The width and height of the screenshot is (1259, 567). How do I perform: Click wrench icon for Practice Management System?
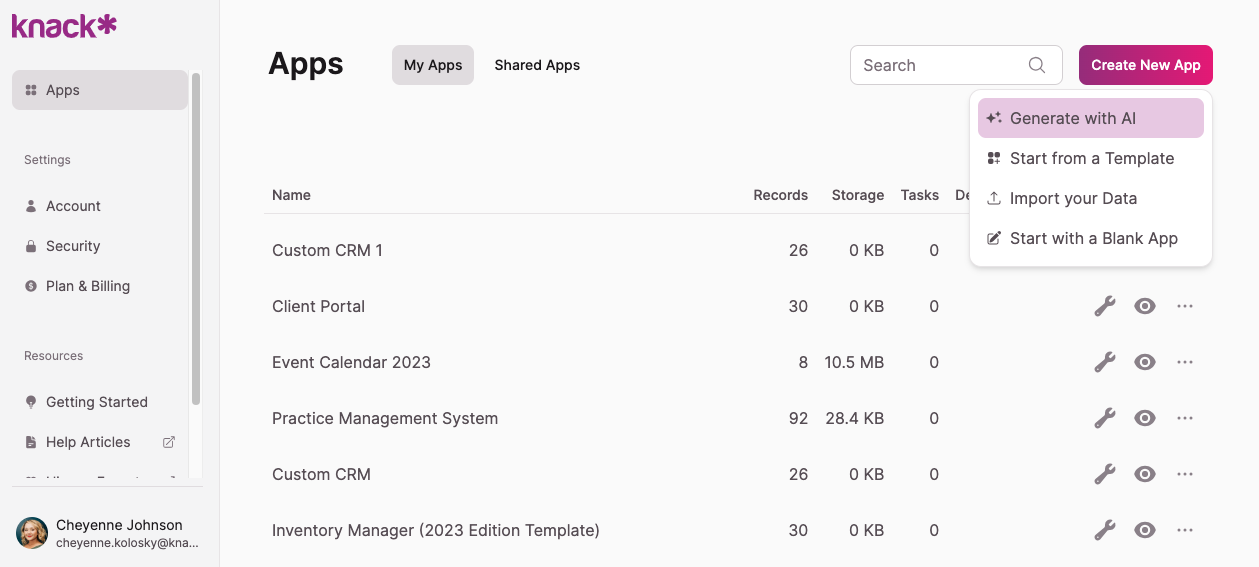point(1104,418)
